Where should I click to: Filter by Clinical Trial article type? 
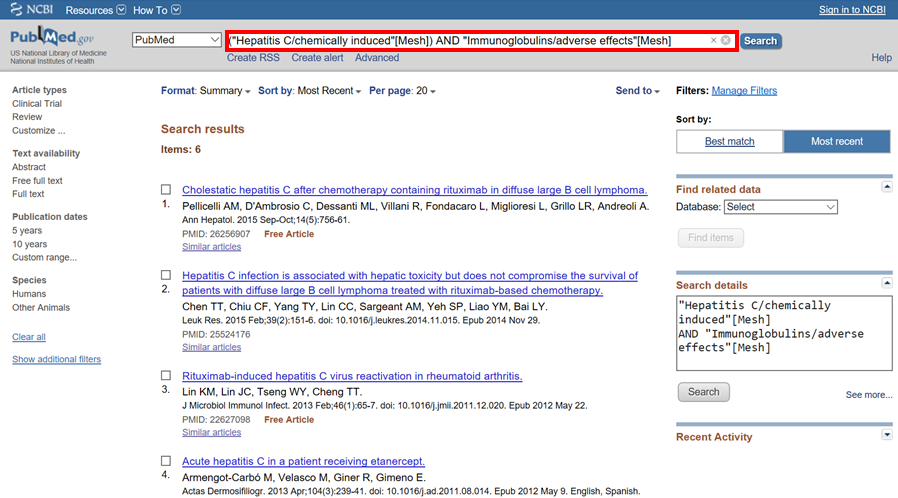(x=37, y=104)
